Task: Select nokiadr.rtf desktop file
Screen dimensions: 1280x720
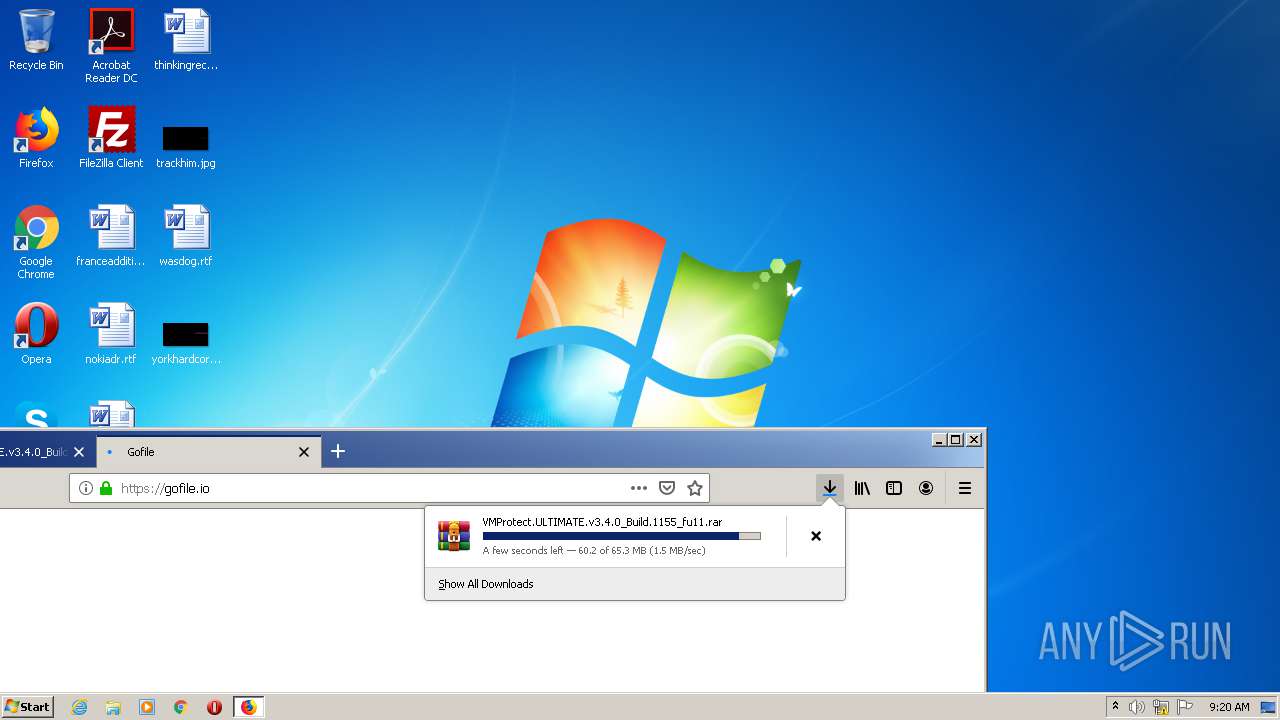Action: click(111, 334)
